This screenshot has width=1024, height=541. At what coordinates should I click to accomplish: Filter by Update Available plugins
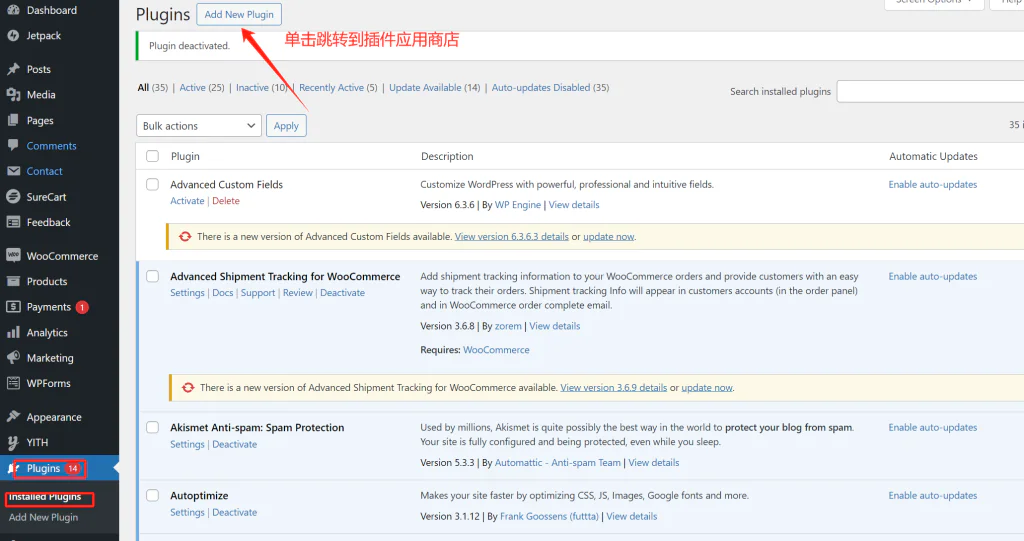click(434, 88)
